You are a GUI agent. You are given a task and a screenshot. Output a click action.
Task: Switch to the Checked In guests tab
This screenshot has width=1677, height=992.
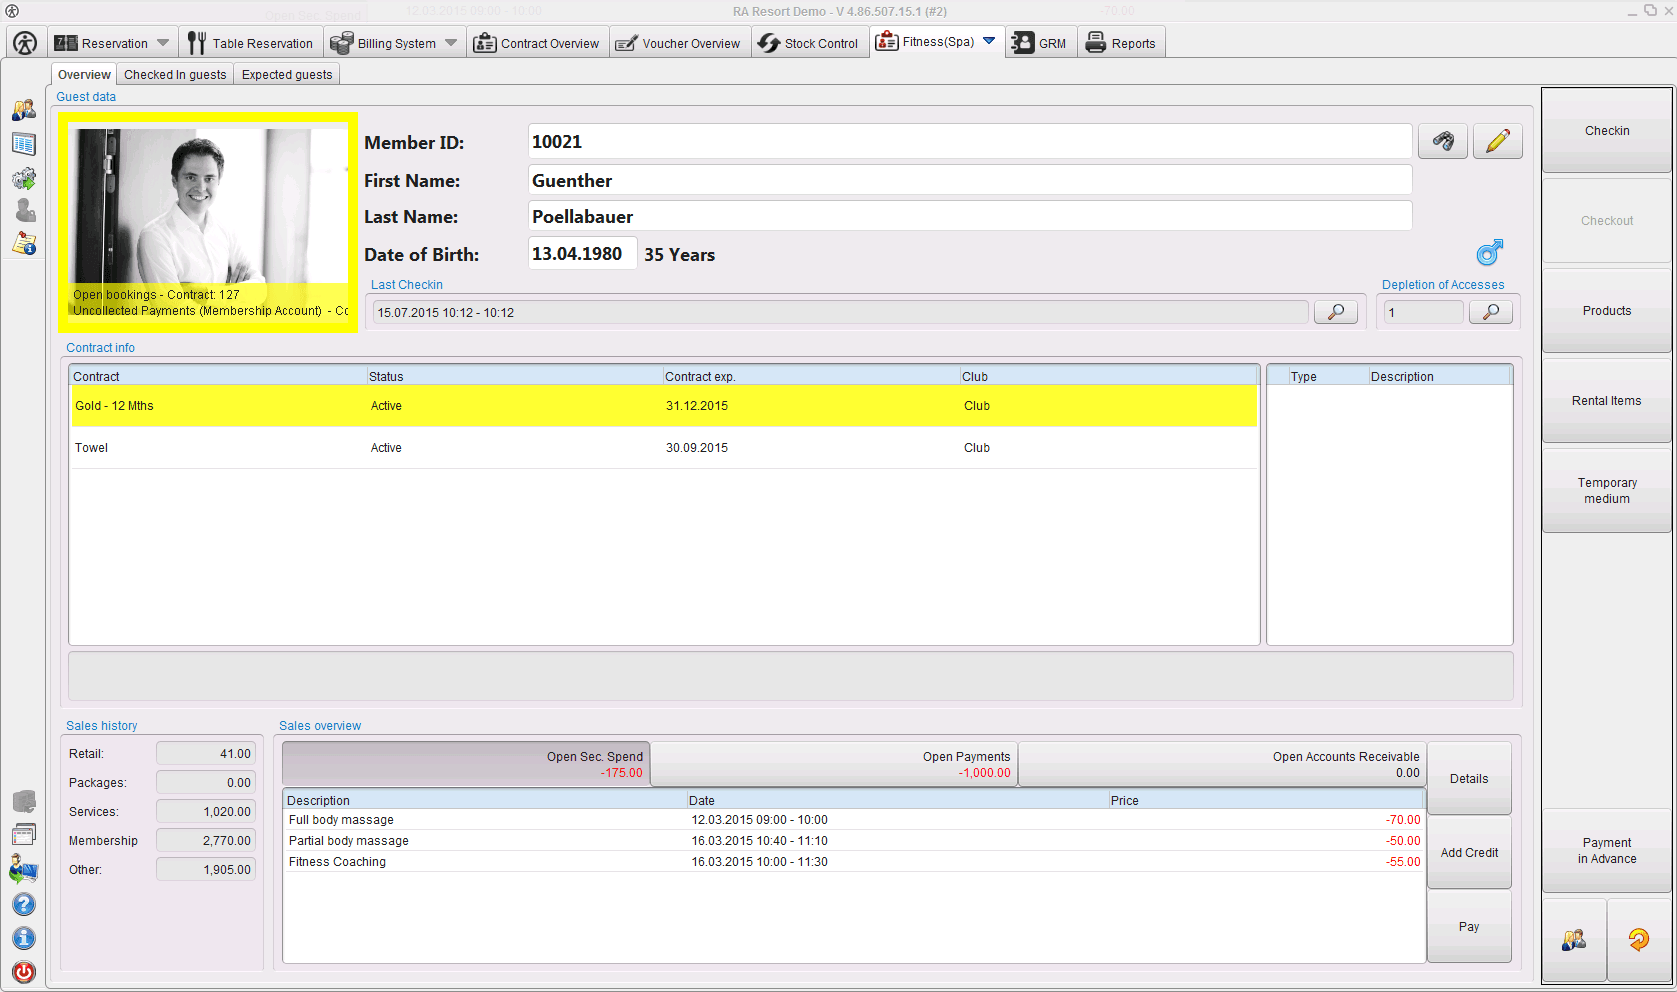click(174, 74)
